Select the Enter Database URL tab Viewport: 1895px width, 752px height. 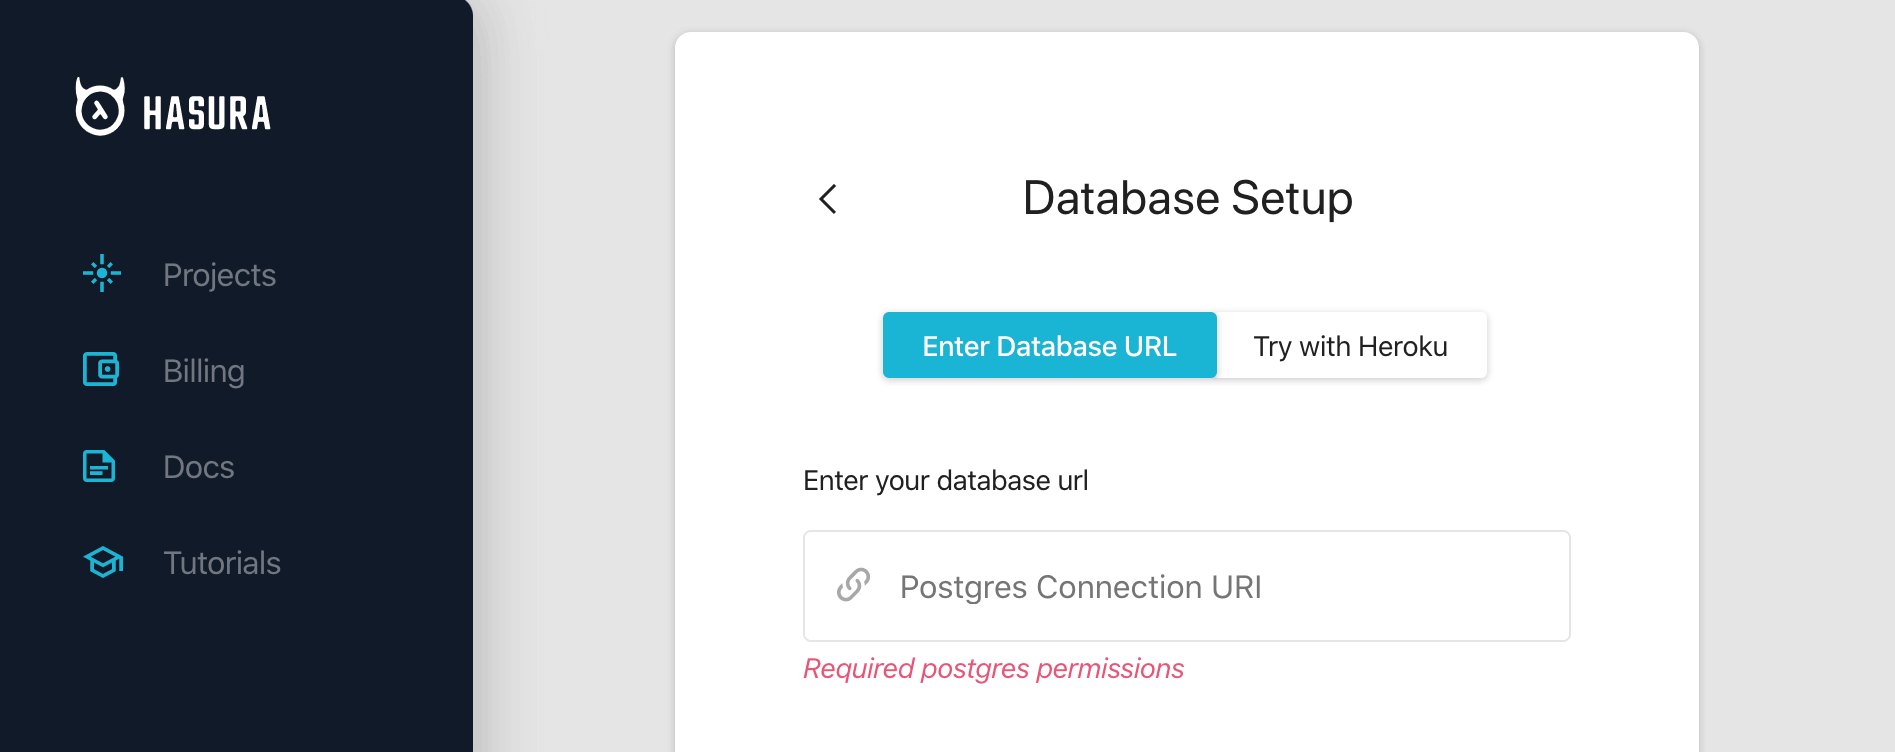(1049, 346)
